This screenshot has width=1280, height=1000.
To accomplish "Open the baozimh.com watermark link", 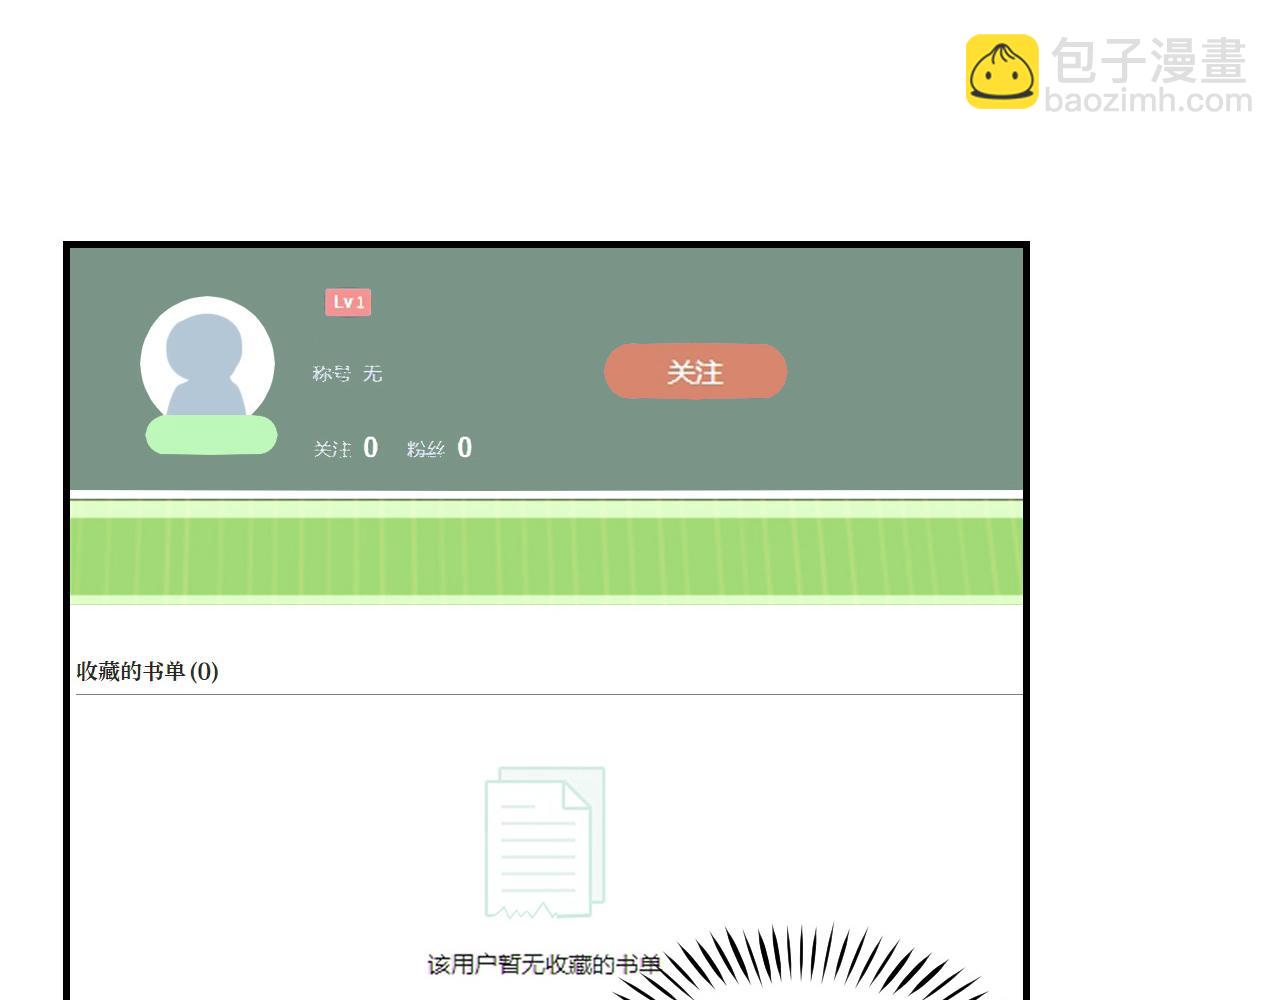I will [x=1148, y=101].
